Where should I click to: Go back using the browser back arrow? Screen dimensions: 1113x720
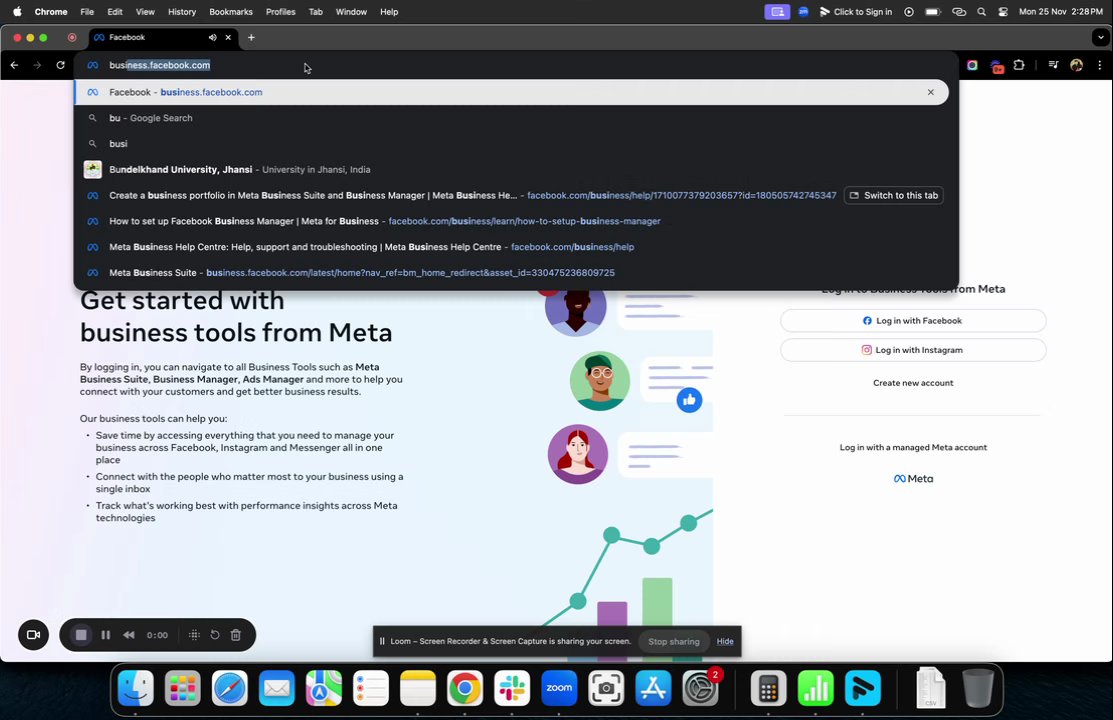point(14,65)
